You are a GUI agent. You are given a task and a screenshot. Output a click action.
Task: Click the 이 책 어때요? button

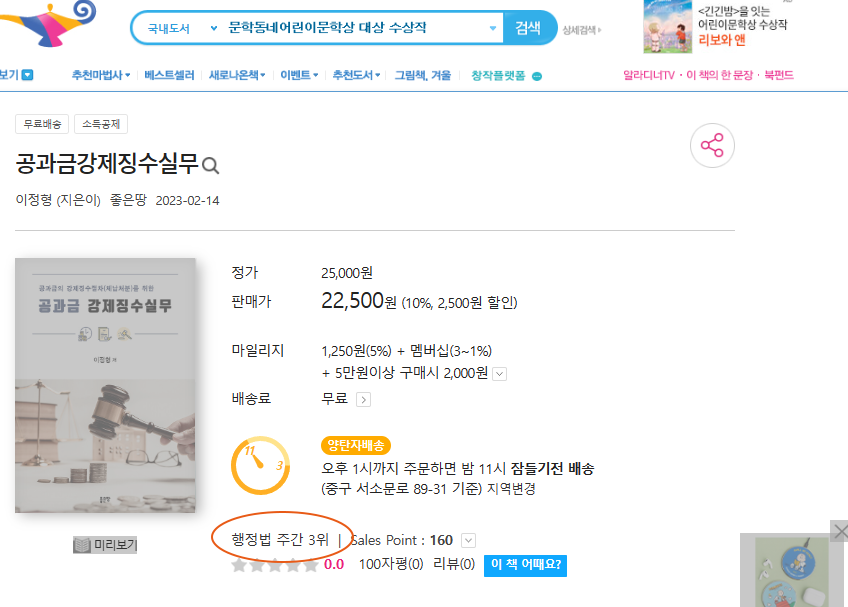pyautogui.click(x=525, y=565)
